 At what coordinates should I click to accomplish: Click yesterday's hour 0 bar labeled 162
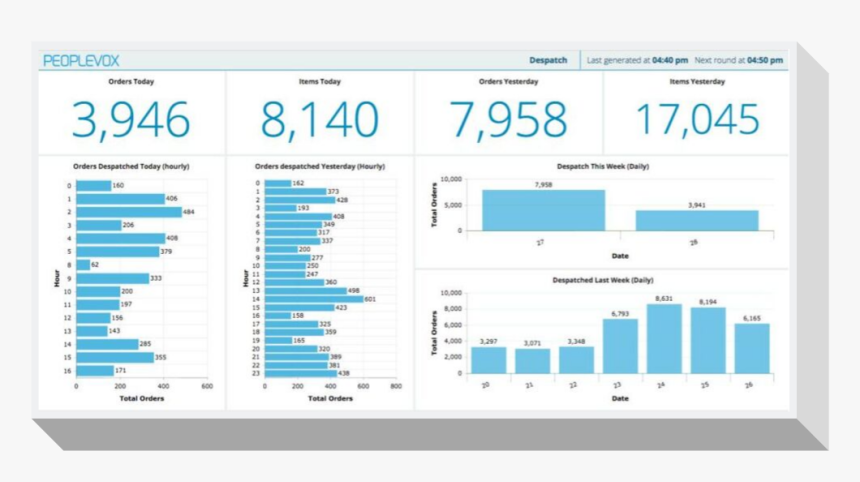pyautogui.click(x=278, y=183)
